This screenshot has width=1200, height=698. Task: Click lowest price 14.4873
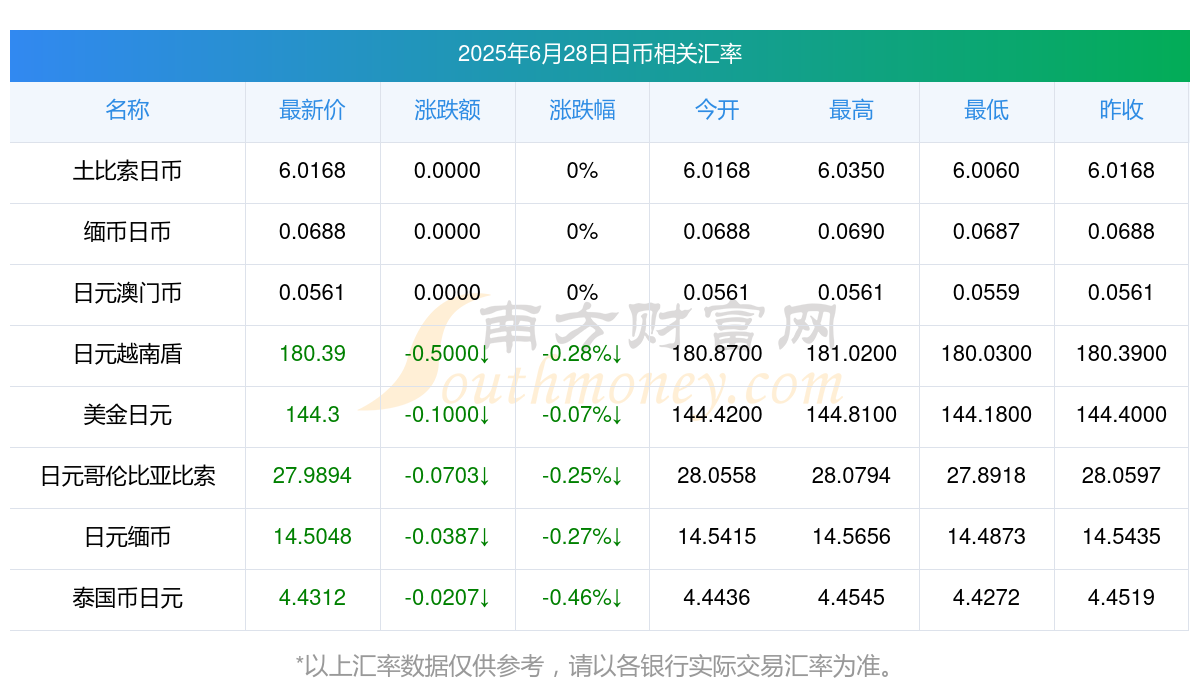click(986, 537)
